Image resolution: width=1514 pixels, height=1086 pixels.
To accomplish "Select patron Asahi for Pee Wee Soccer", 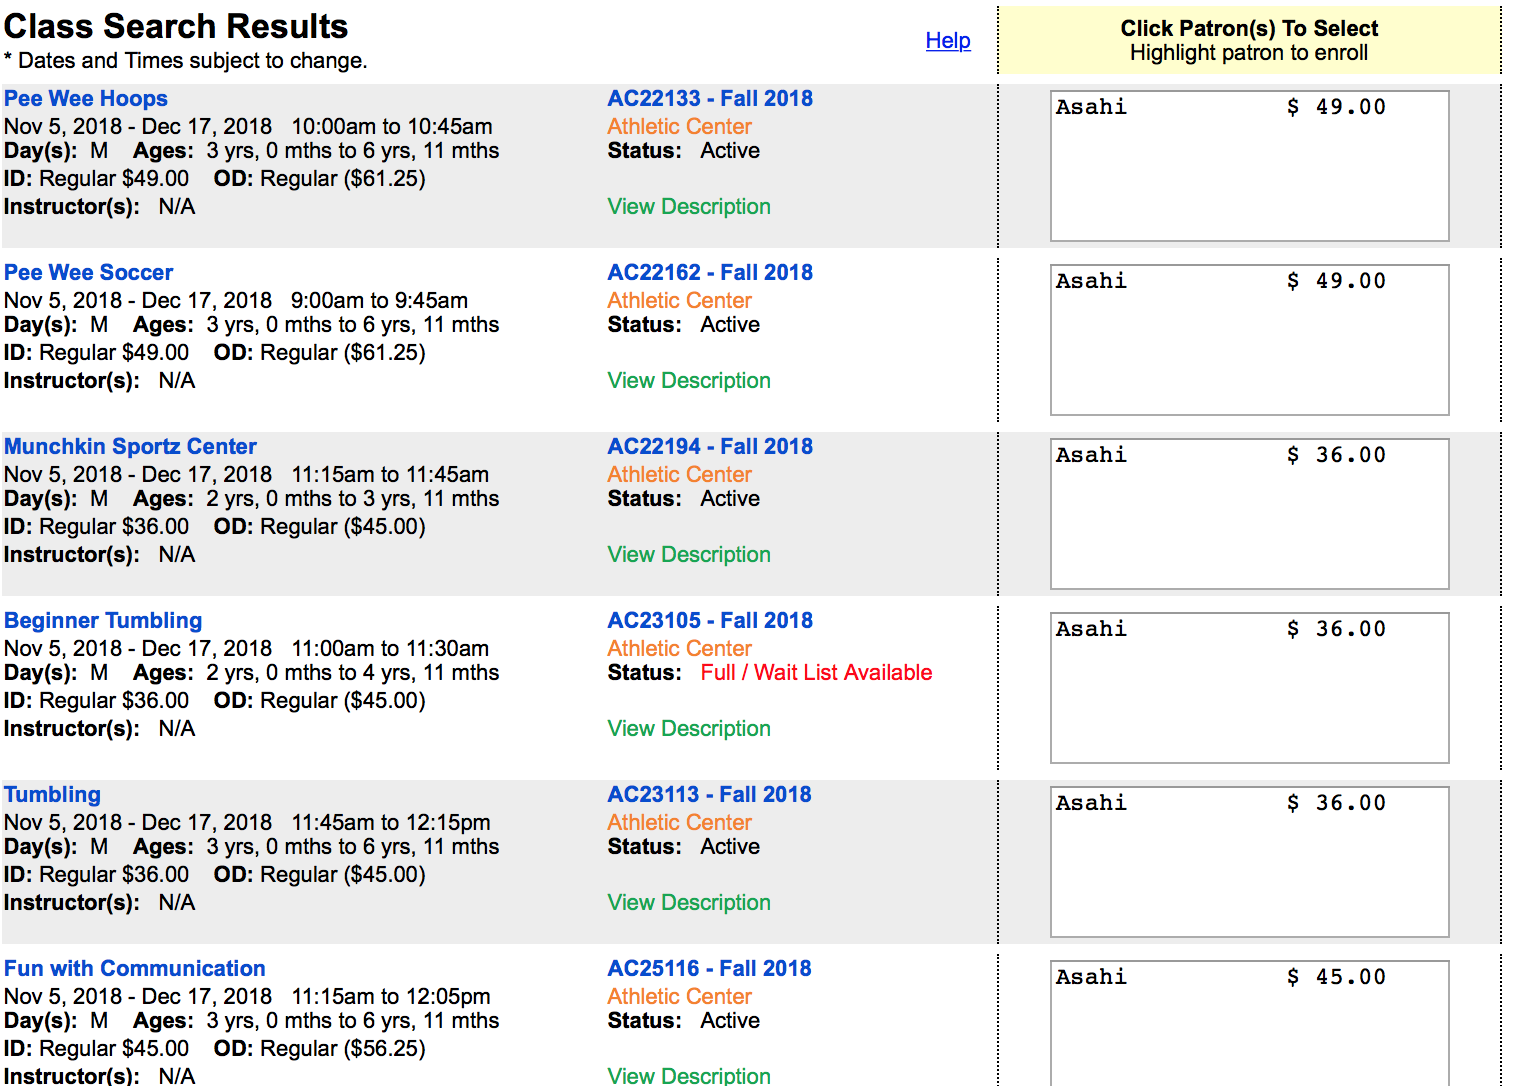I will pos(1220,282).
